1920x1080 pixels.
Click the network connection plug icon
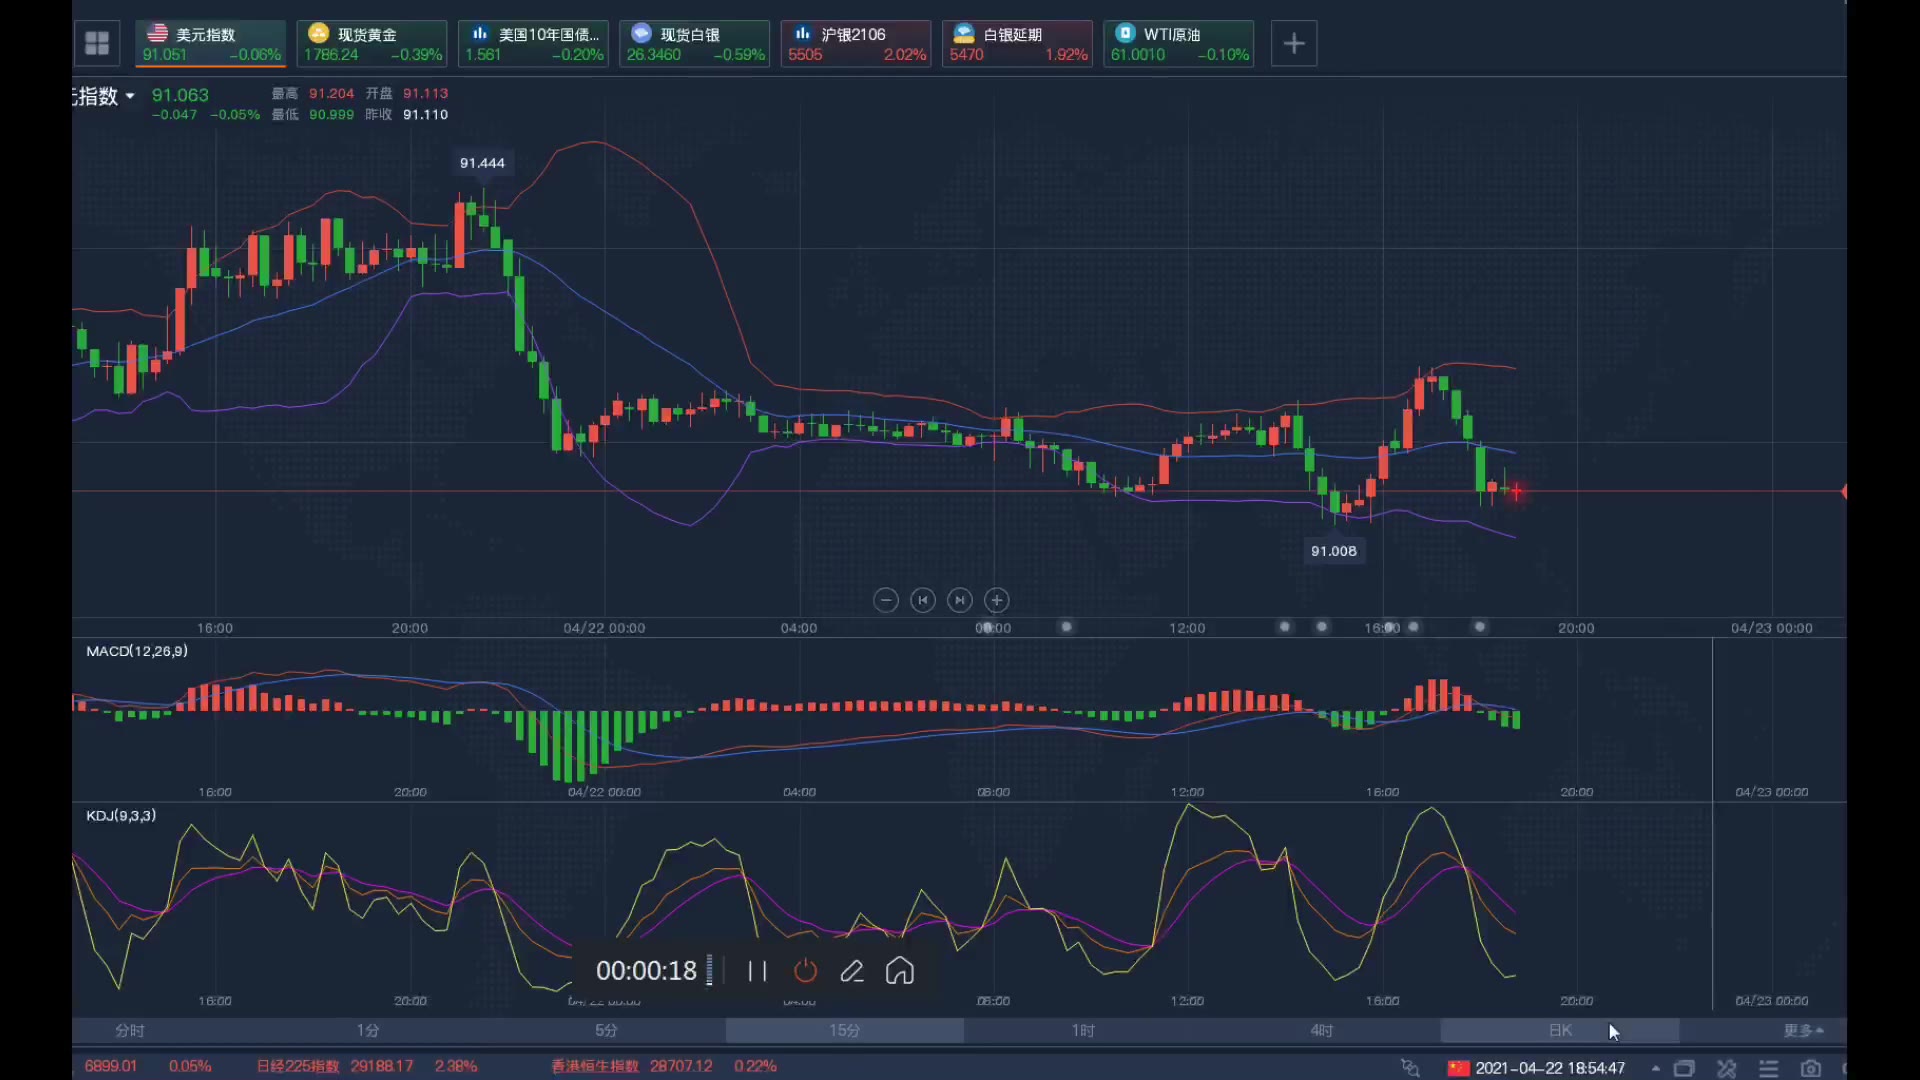click(1410, 1068)
